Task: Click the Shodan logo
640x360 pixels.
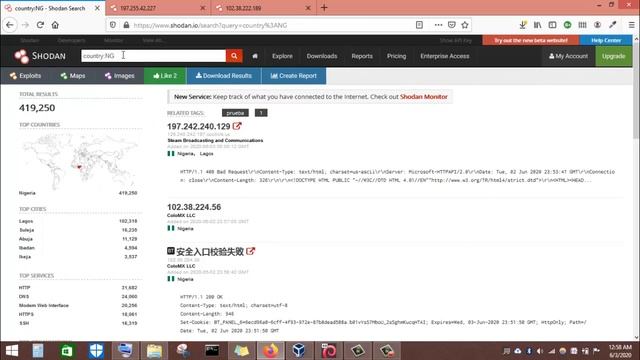Action: click(x=40, y=56)
